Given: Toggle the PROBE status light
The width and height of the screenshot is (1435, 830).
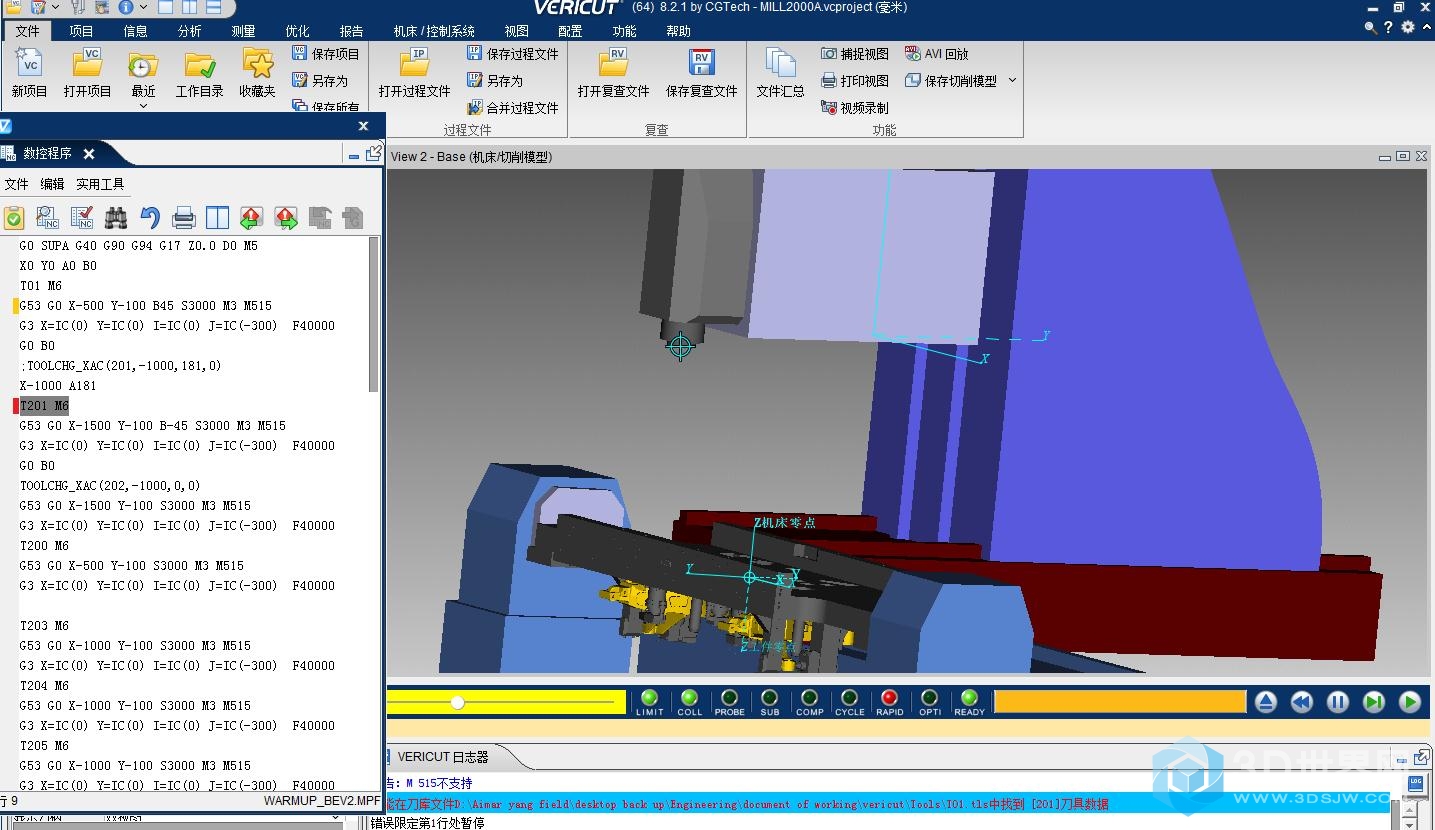Looking at the screenshot, I should click(729, 698).
